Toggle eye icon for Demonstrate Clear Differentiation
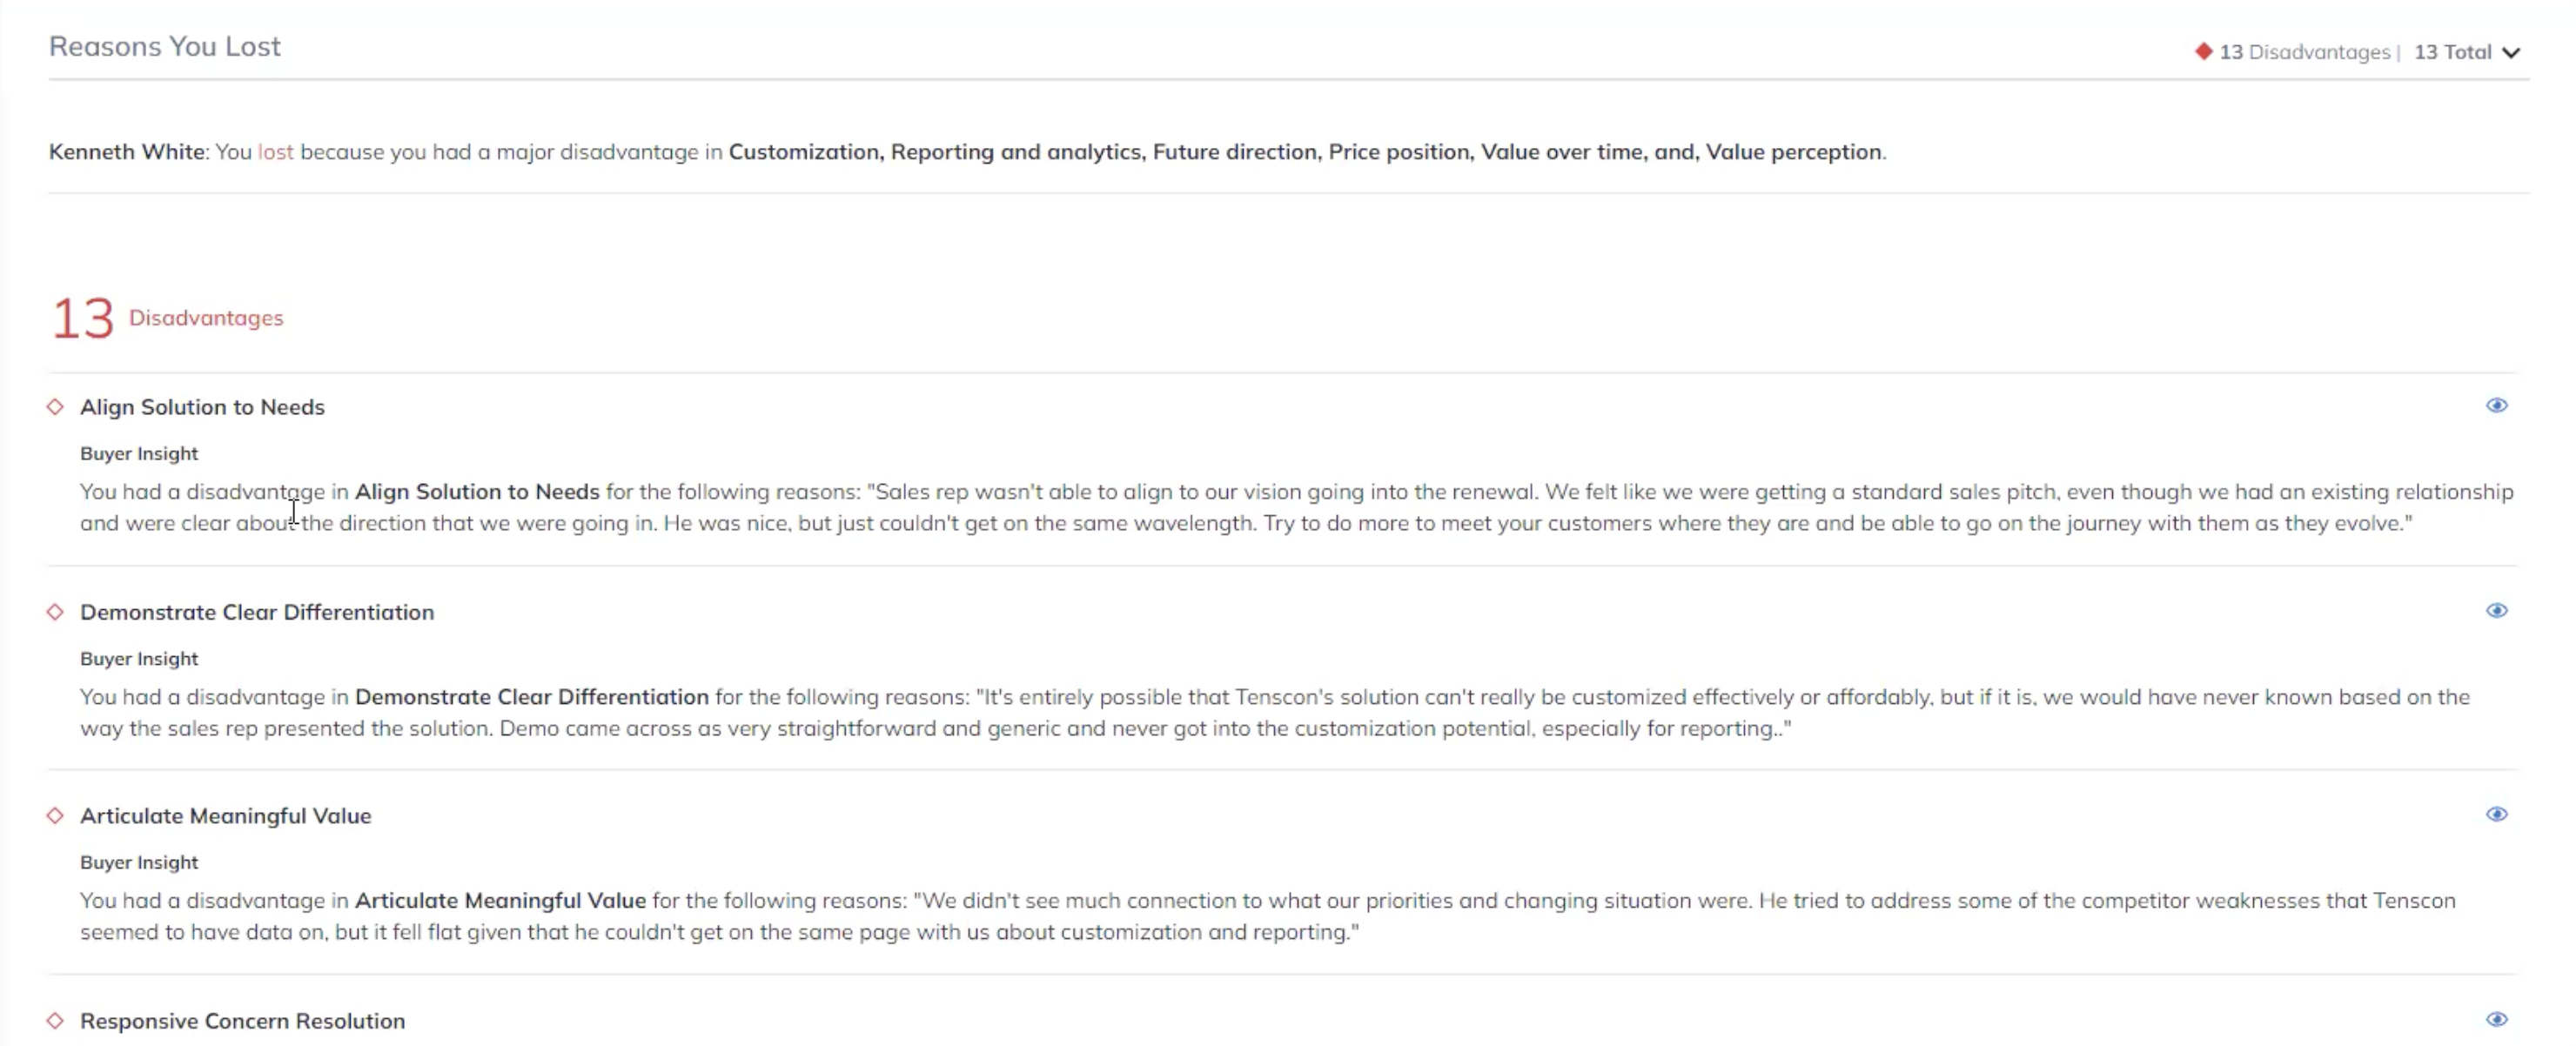The height and width of the screenshot is (1046, 2576). tap(2496, 610)
